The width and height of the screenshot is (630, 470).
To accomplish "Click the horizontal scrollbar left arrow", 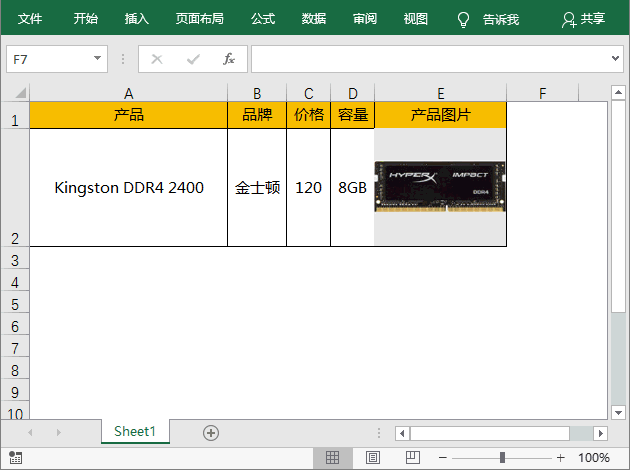I will (402, 433).
